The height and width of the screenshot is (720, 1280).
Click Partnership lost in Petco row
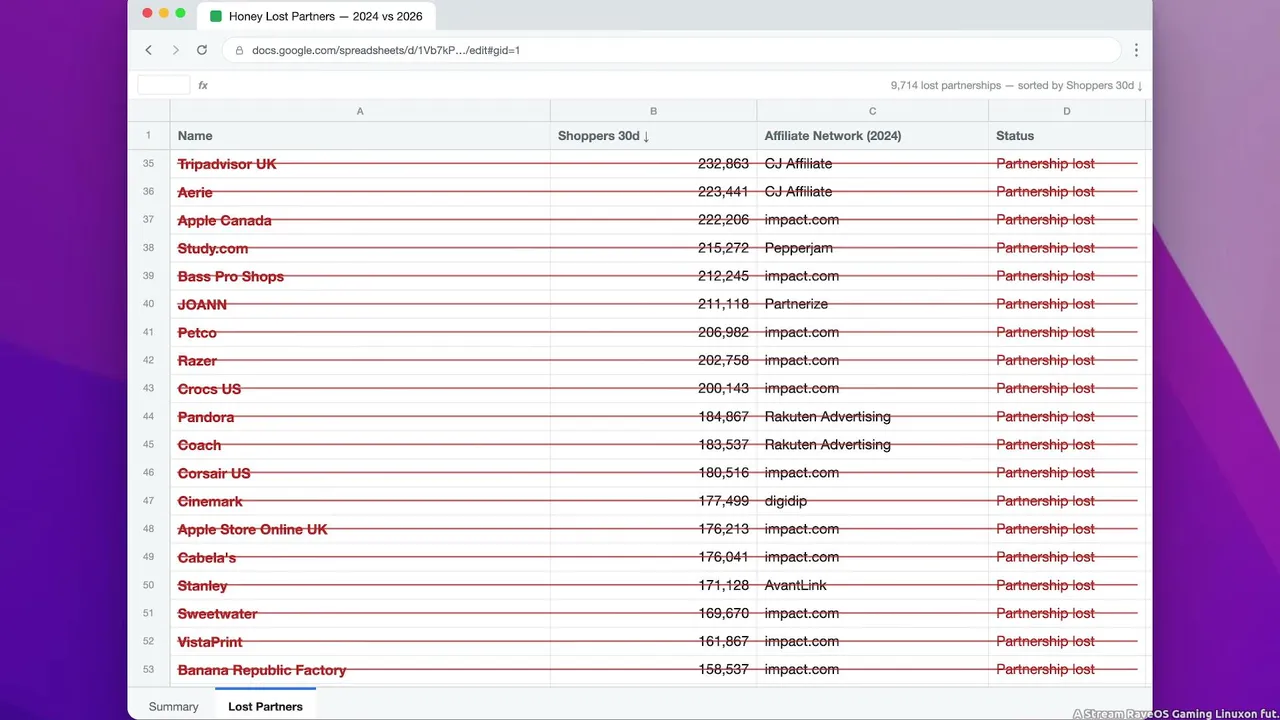tap(1045, 332)
